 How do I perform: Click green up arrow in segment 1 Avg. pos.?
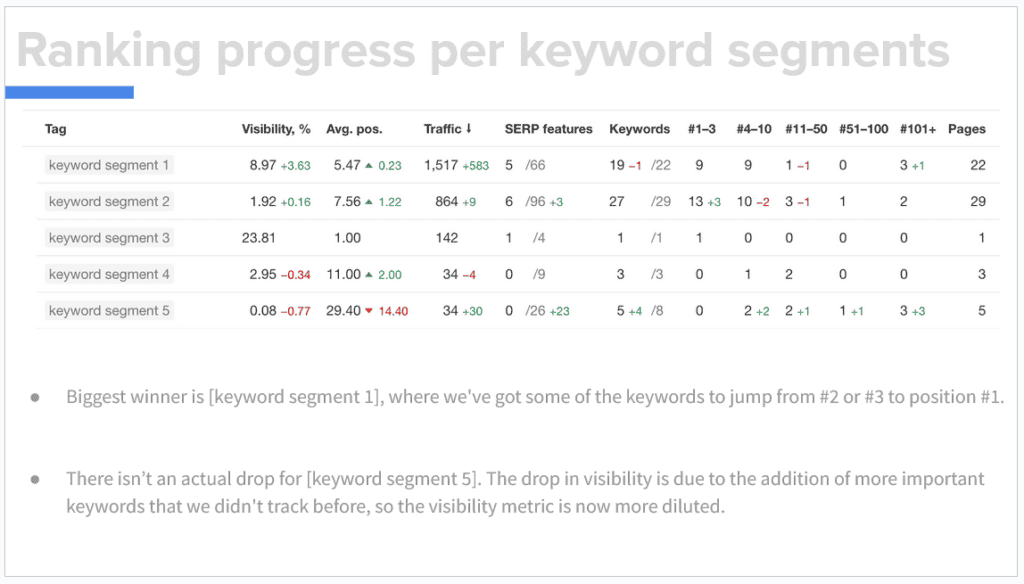(x=369, y=166)
